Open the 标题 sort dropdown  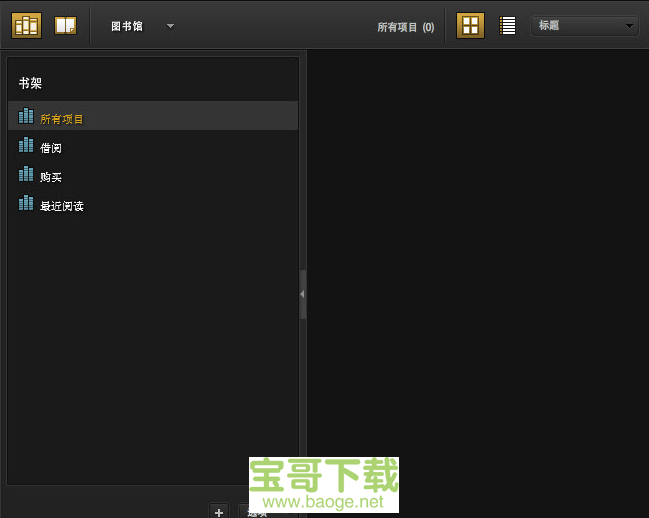(x=584, y=26)
